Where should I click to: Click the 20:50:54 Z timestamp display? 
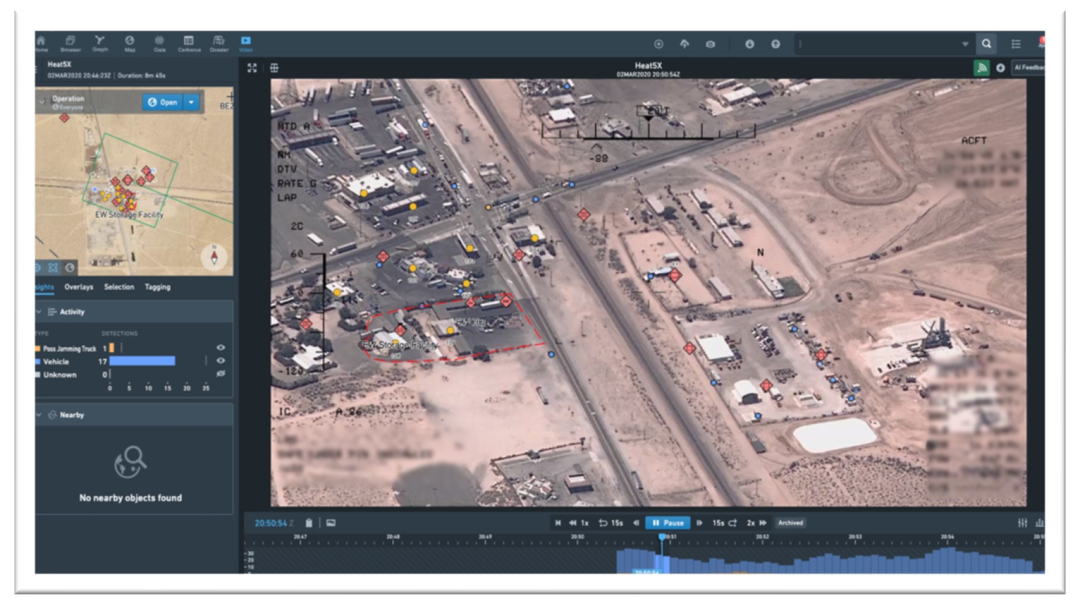click(x=274, y=523)
